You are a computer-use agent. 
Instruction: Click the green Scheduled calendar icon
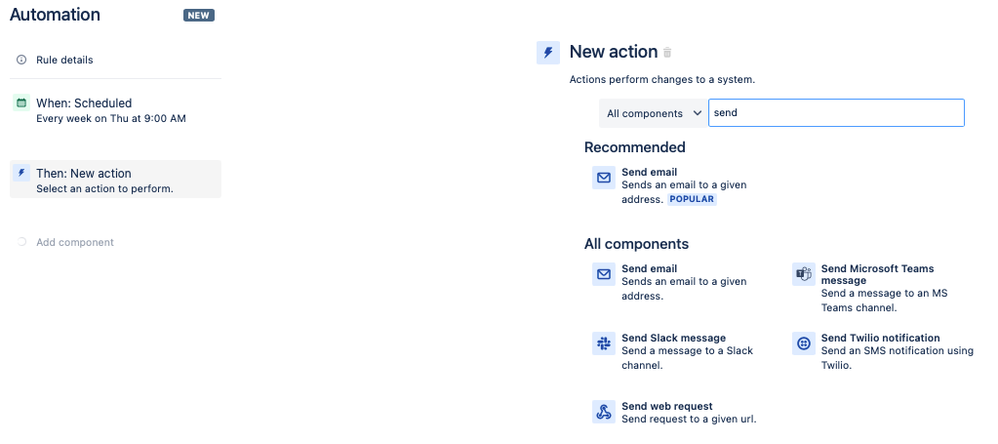point(21,103)
